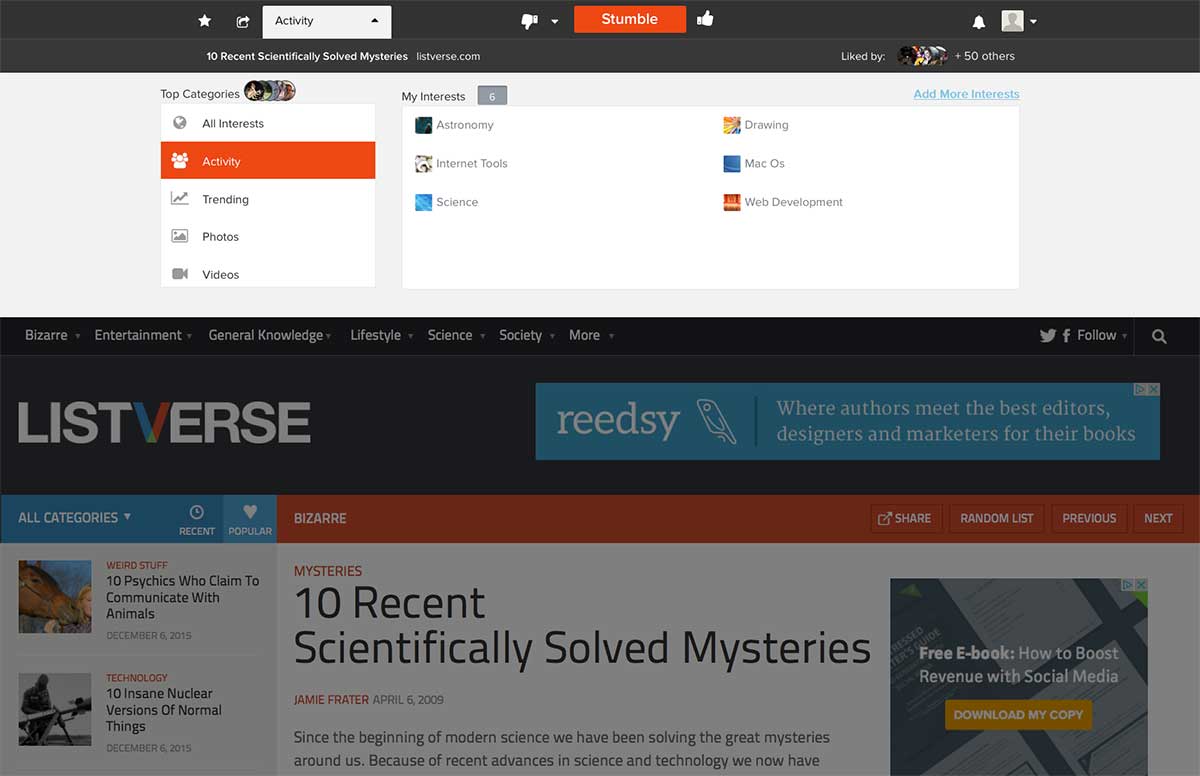1200x776 pixels.
Task: Open the ALL CATEGORIES dropdown
Action: (75, 518)
